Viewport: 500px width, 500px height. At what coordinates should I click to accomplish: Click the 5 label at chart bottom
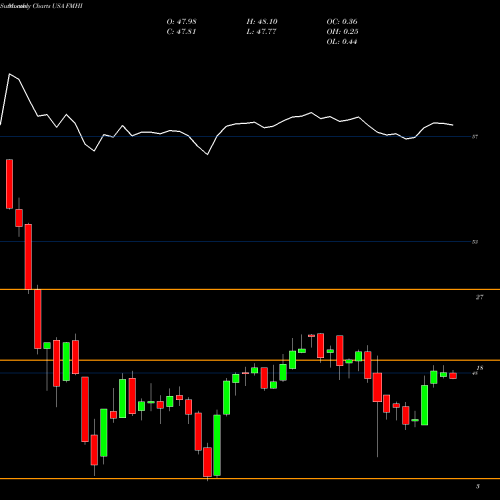pos(478,486)
